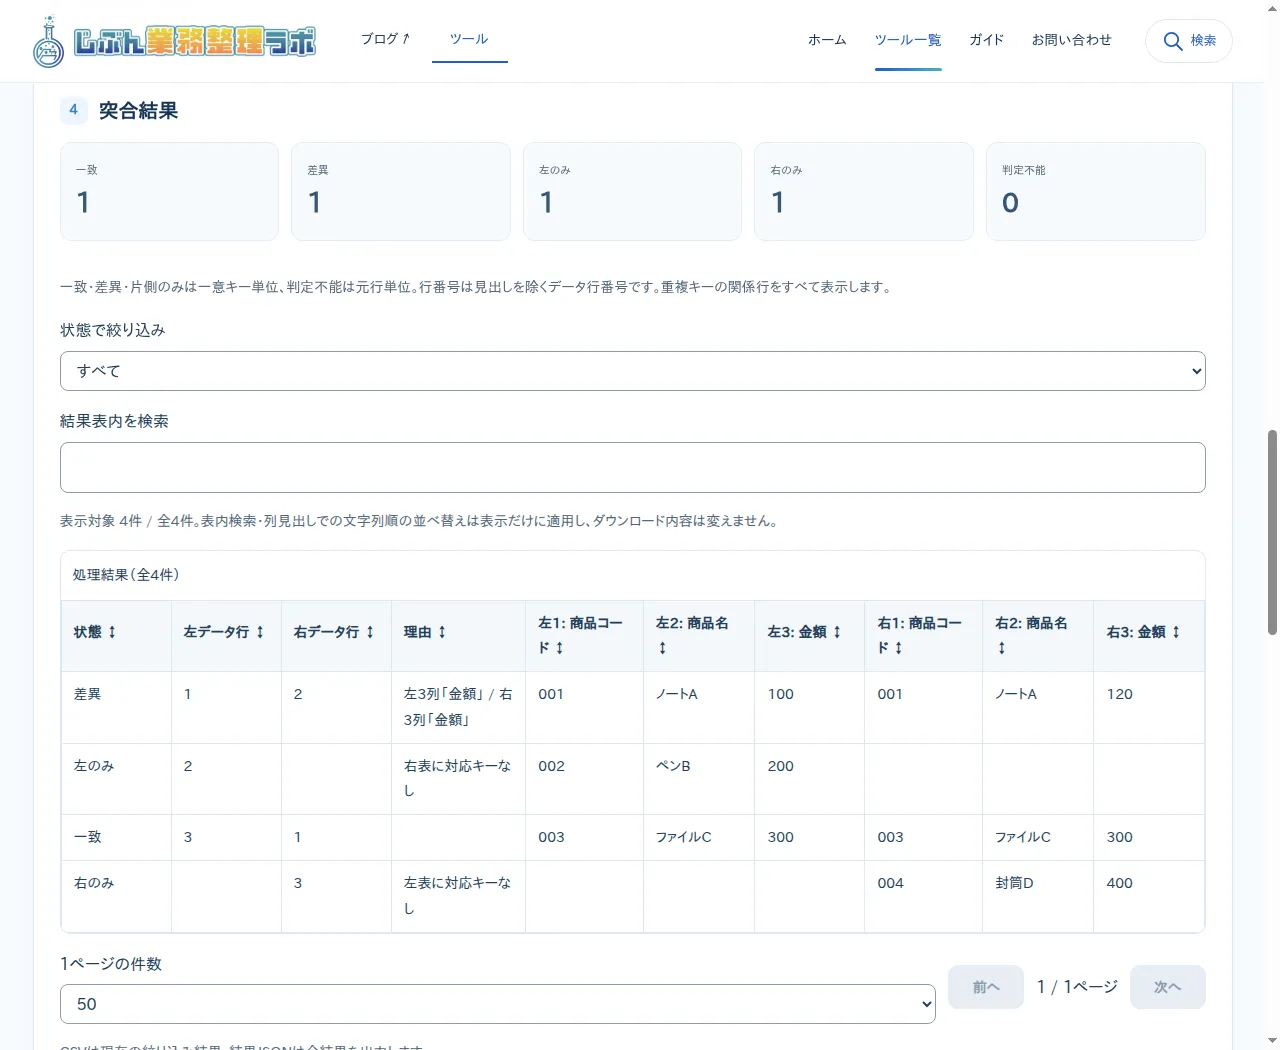Click the 左3列「金額」/ 右3列「金額」 reason cell

[x=458, y=707]
